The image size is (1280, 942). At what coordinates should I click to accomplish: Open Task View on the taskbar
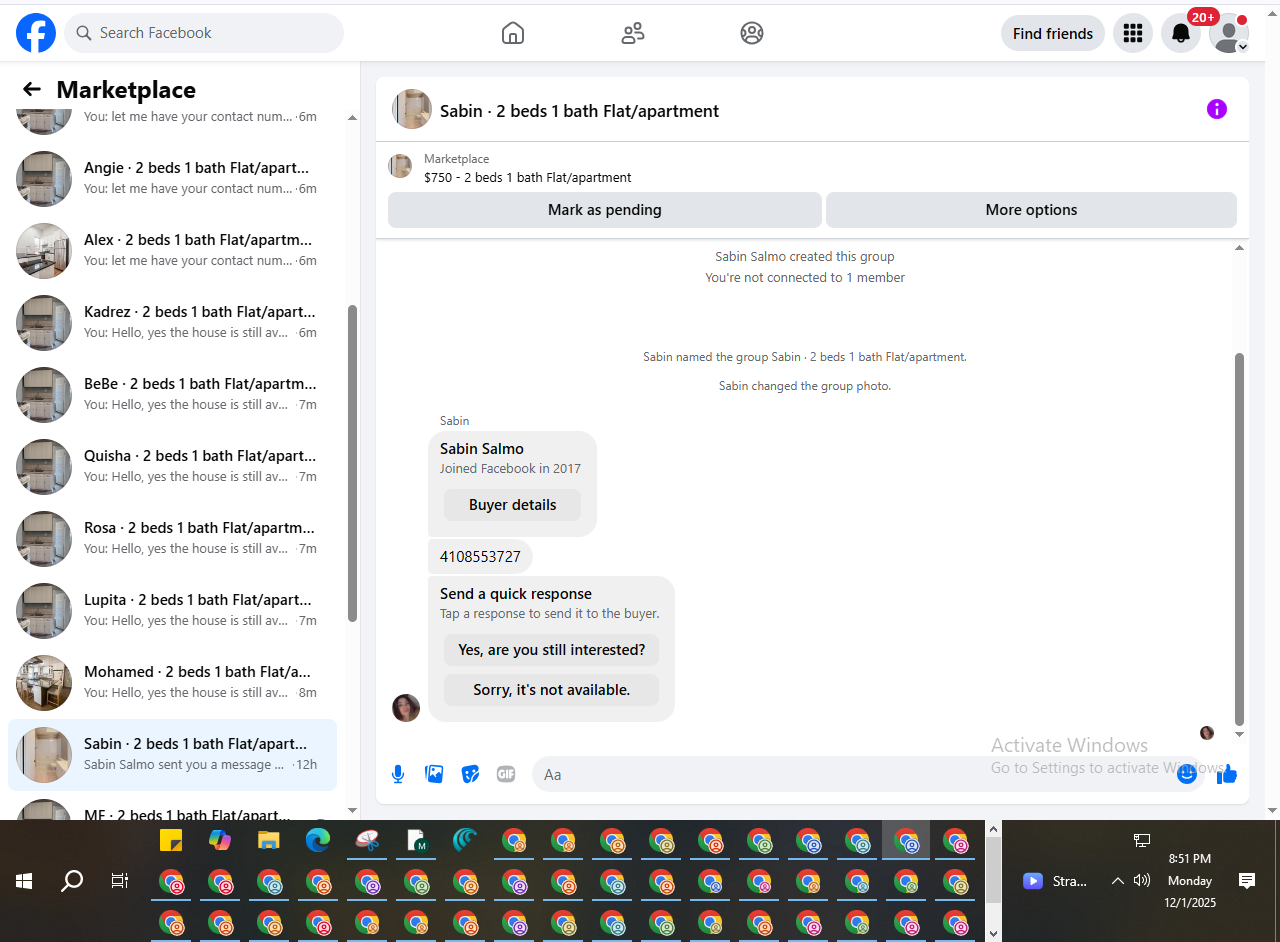pyautogui.click(x=120, y=881)
